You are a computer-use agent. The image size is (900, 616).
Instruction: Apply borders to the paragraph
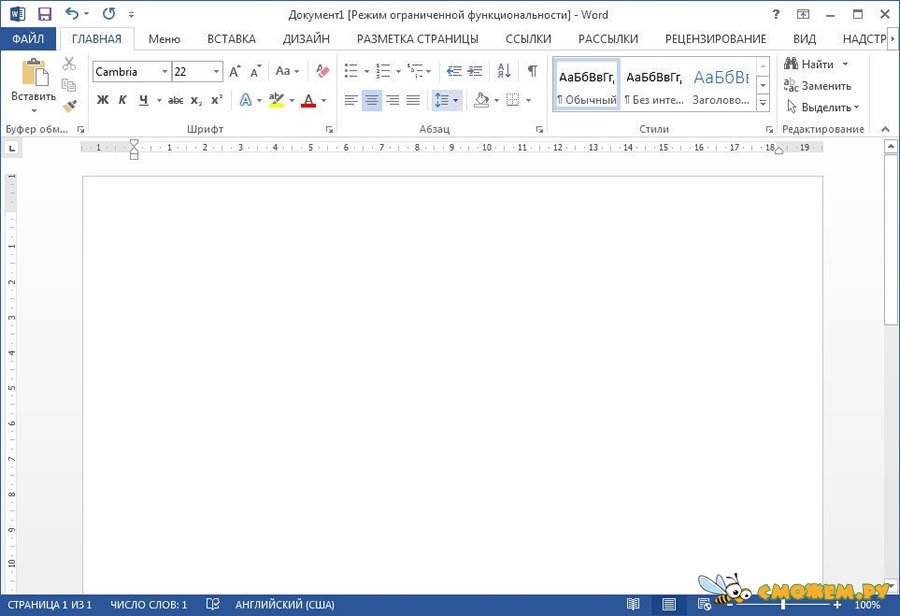click(x=513, y=100)
